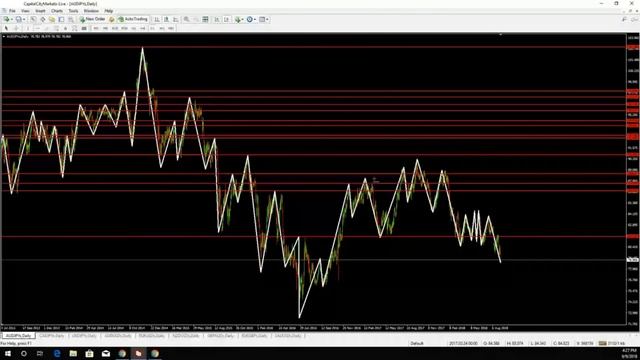Open the Strategy Tester icon
The image size is (640, 360).
(71, 19)
